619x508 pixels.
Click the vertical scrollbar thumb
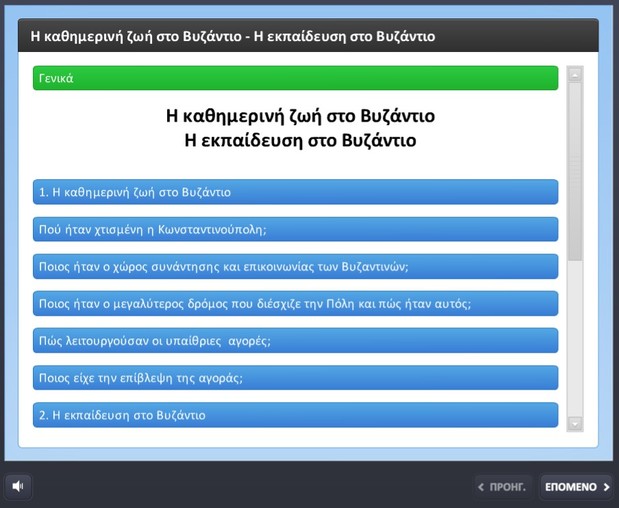[x=575, y=171]
